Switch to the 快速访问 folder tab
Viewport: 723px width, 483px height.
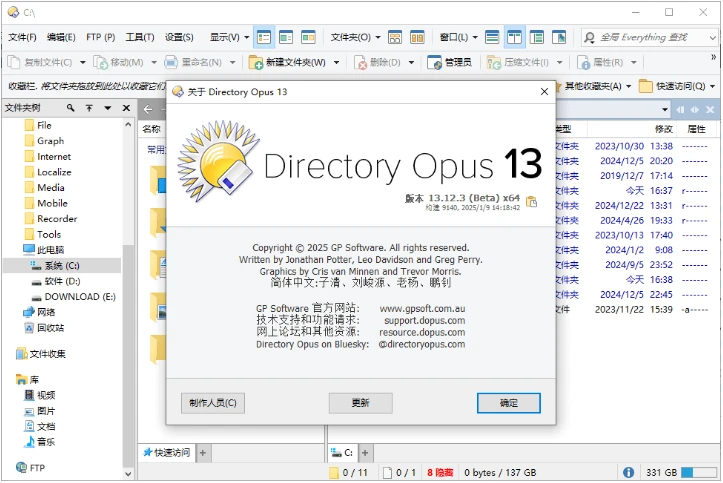coord(167,453)
